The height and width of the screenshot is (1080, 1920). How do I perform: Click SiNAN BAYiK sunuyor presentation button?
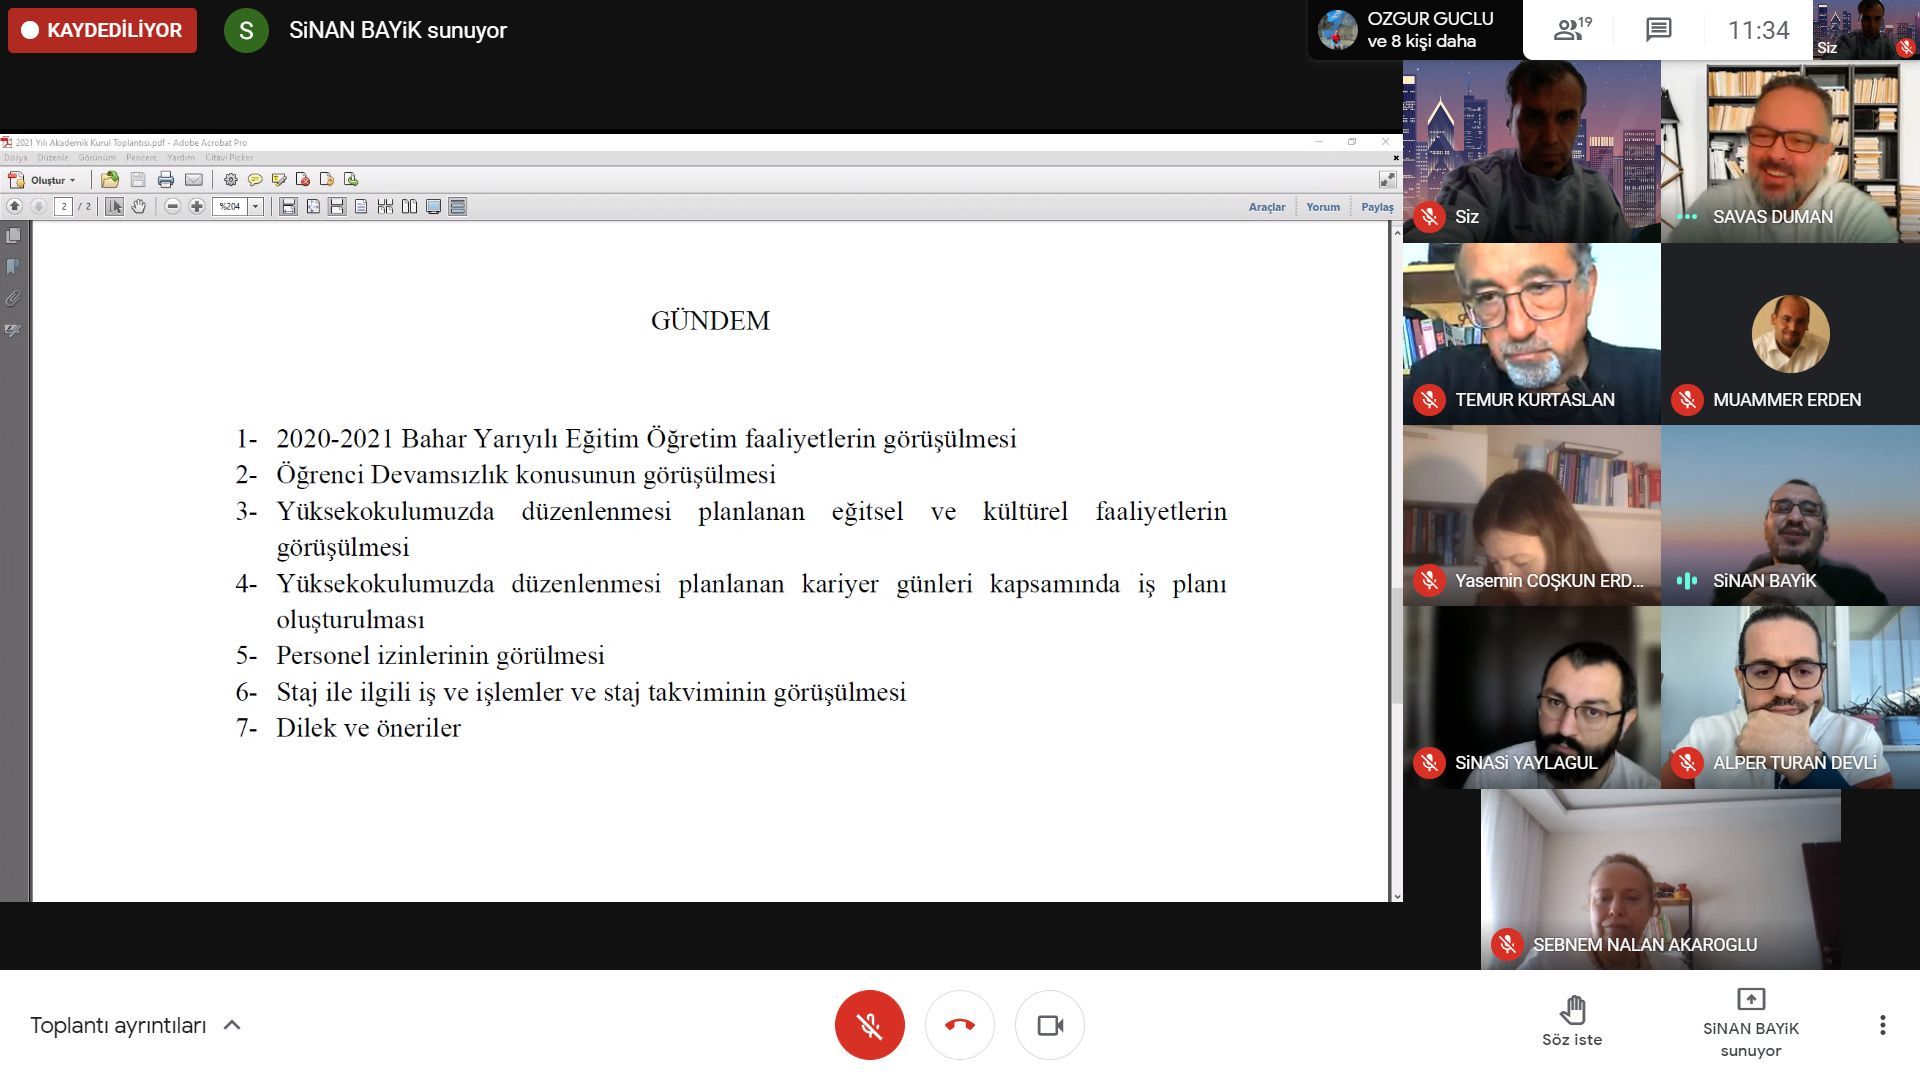pyautogui.click(x=1750, y=1022)
